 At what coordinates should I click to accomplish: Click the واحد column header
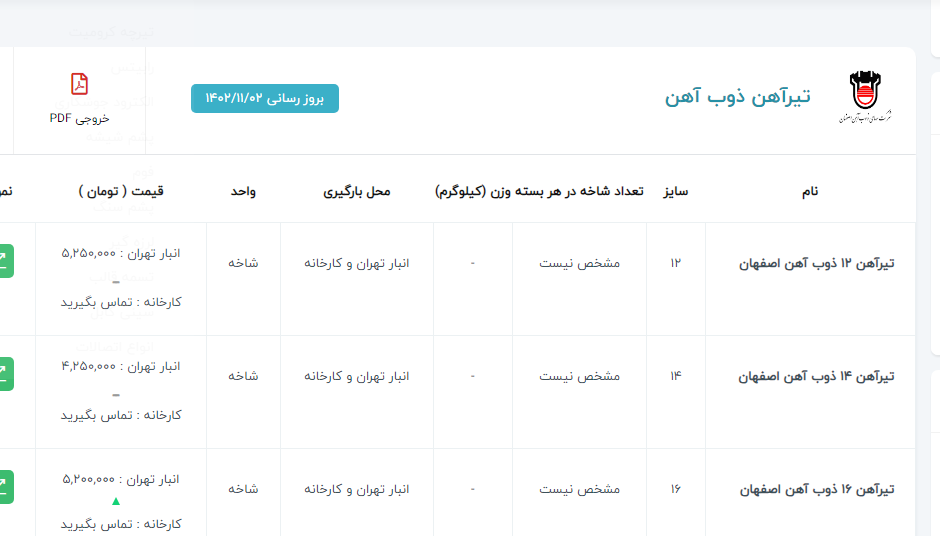244,191
